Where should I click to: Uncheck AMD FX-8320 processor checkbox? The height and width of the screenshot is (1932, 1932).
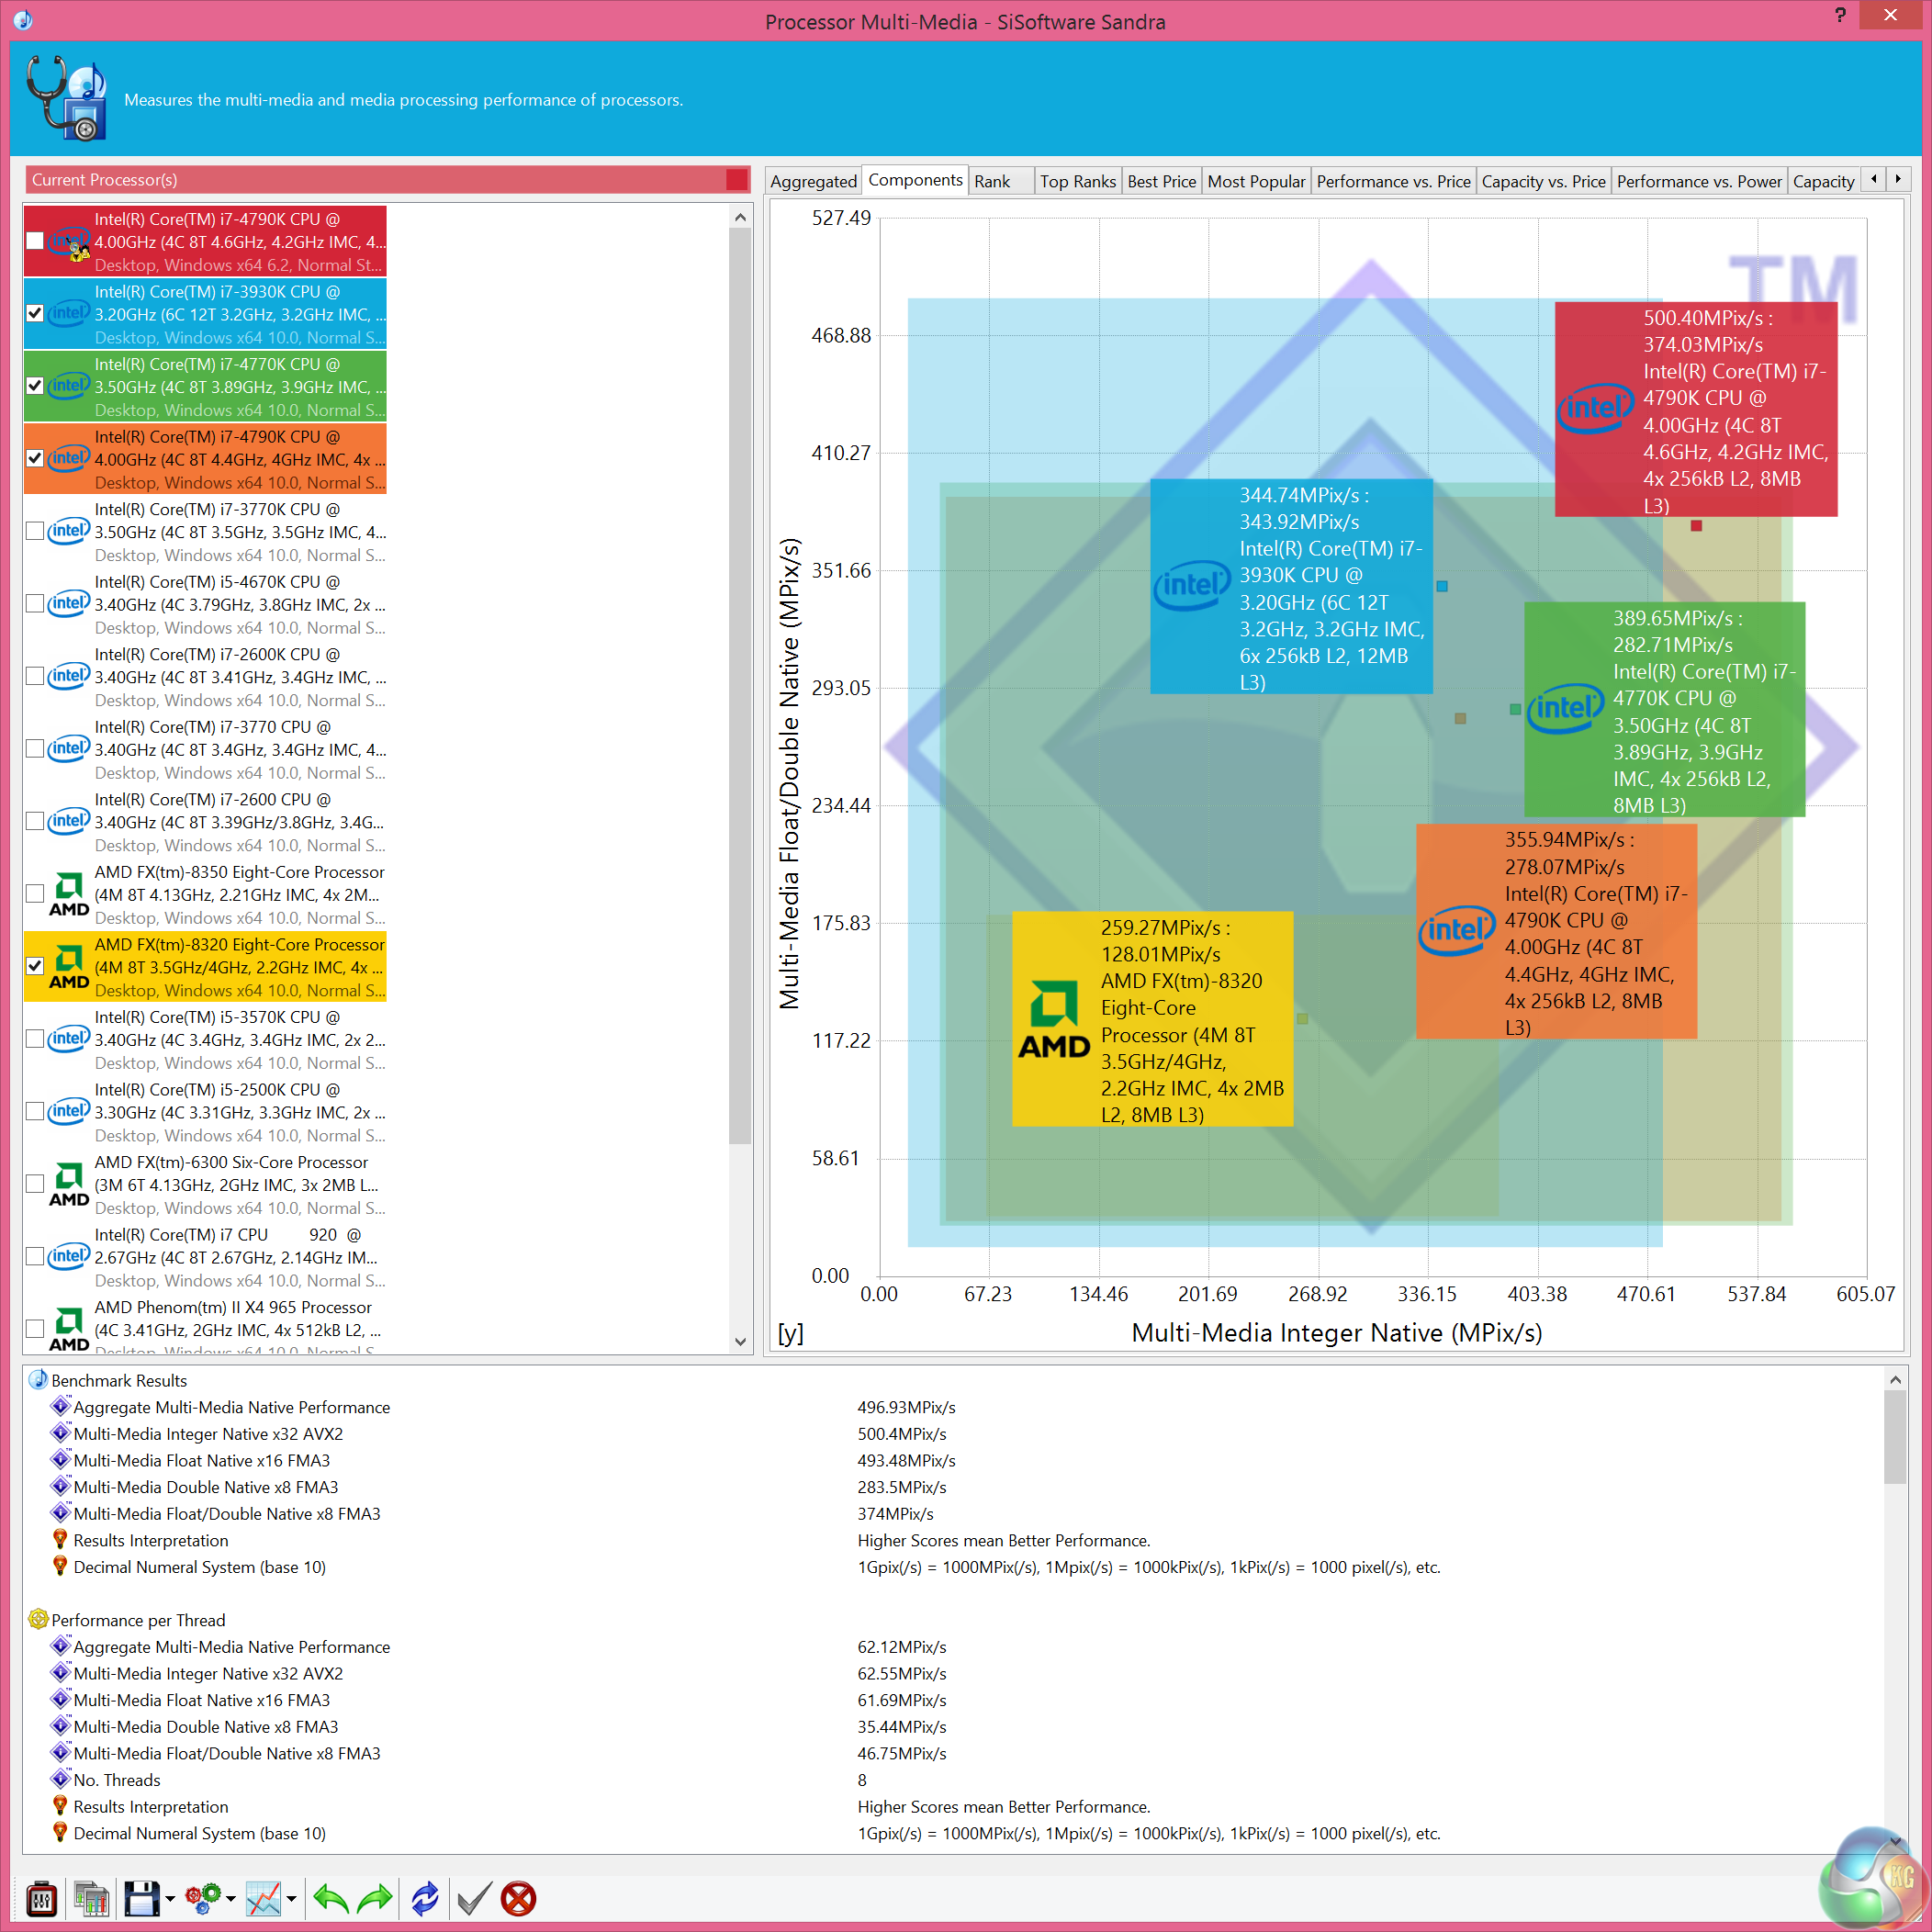click(35, 966)
